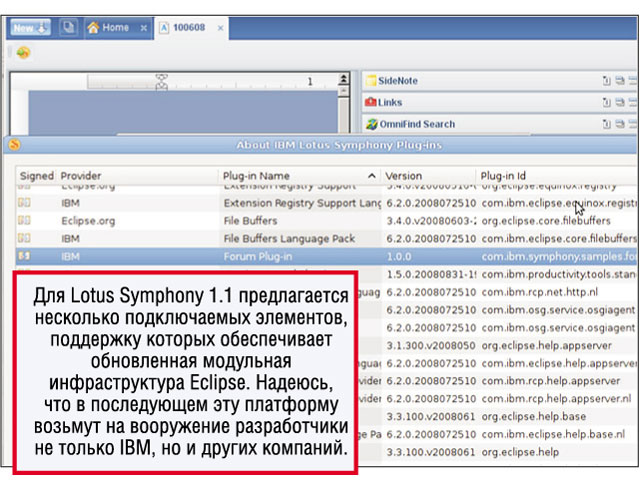Select the Eclipse.org cell in File Buffers row
Screen dimensions: 640x482
(88, 221)
